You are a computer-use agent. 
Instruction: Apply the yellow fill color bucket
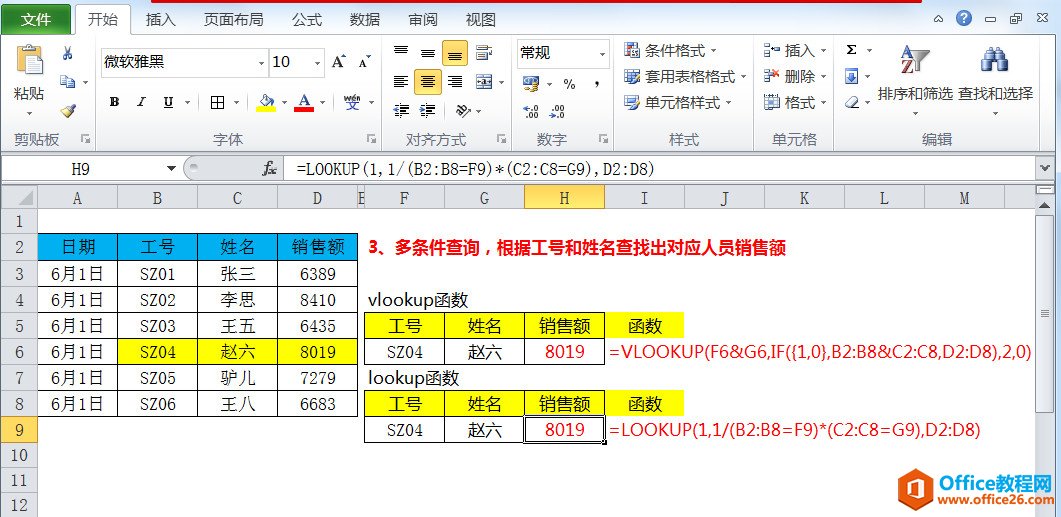(x=267, y=102)
